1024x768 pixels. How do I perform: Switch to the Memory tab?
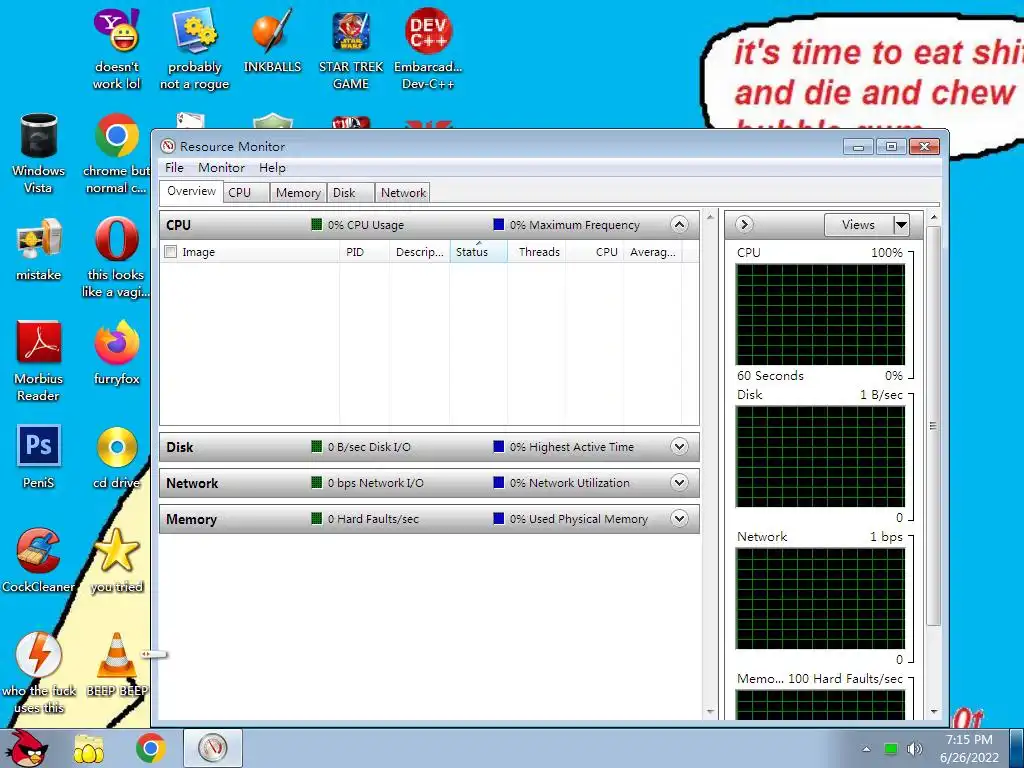pyautogui.click(x=298, y=193)
